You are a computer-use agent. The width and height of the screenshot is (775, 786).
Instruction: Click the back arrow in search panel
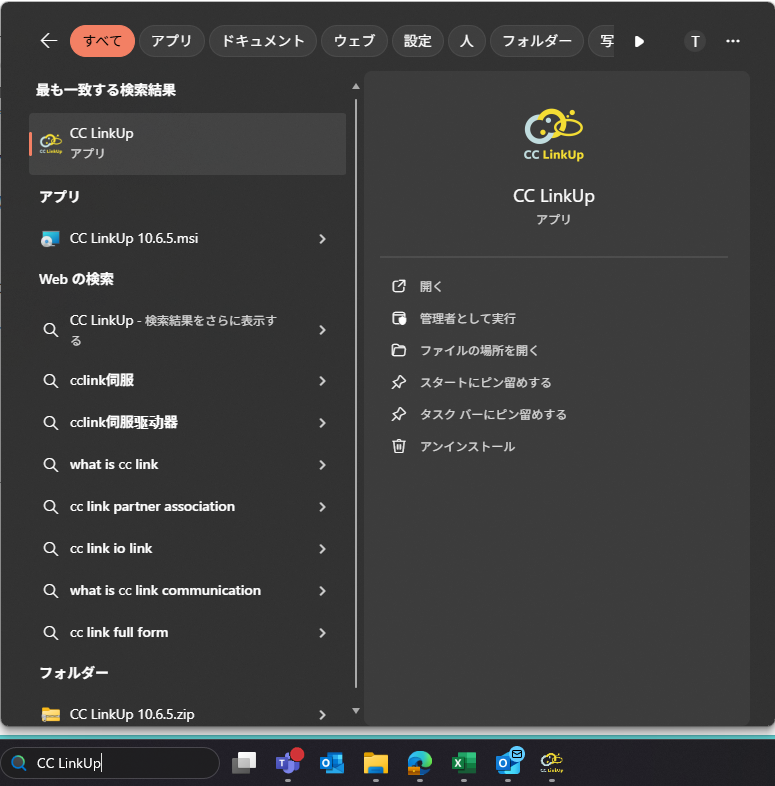(49, 41)
